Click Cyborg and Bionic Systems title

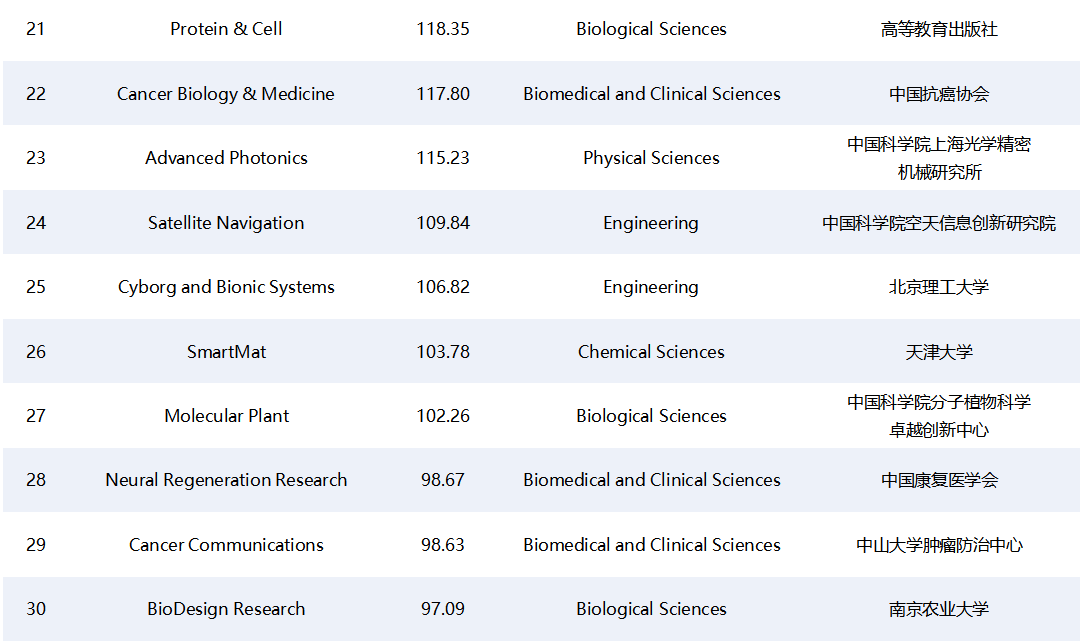click(226, 287)
